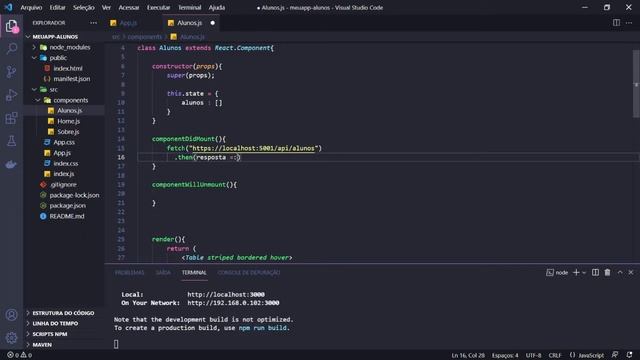Switch to the SAÍDA panel tab

(x=163, y=272)
